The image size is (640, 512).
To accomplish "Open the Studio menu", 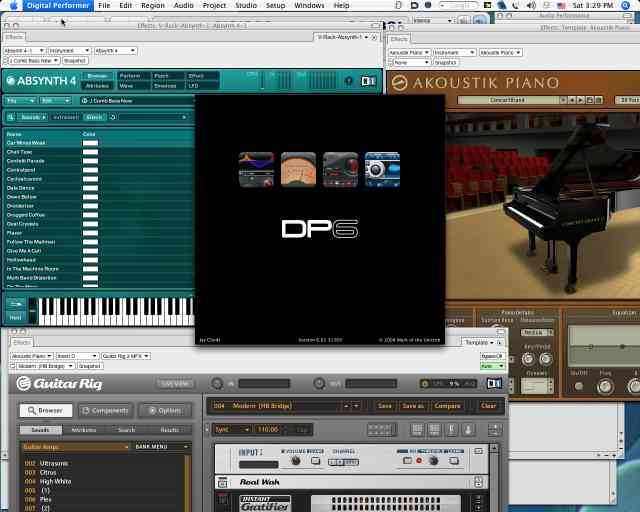I will pyautogui.click(x=246, y=5).
